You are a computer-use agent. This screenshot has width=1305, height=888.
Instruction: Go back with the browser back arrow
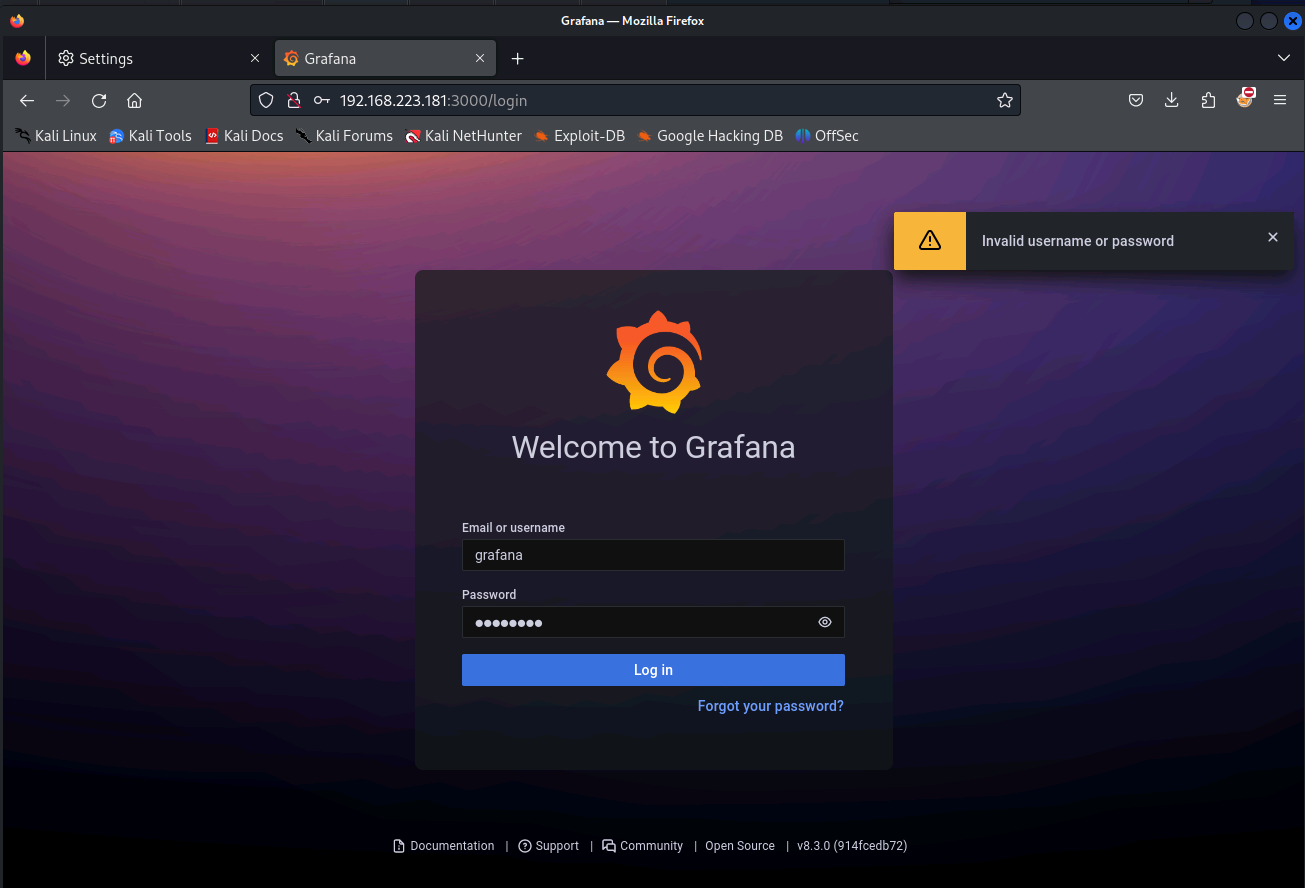tap(27, 101)
